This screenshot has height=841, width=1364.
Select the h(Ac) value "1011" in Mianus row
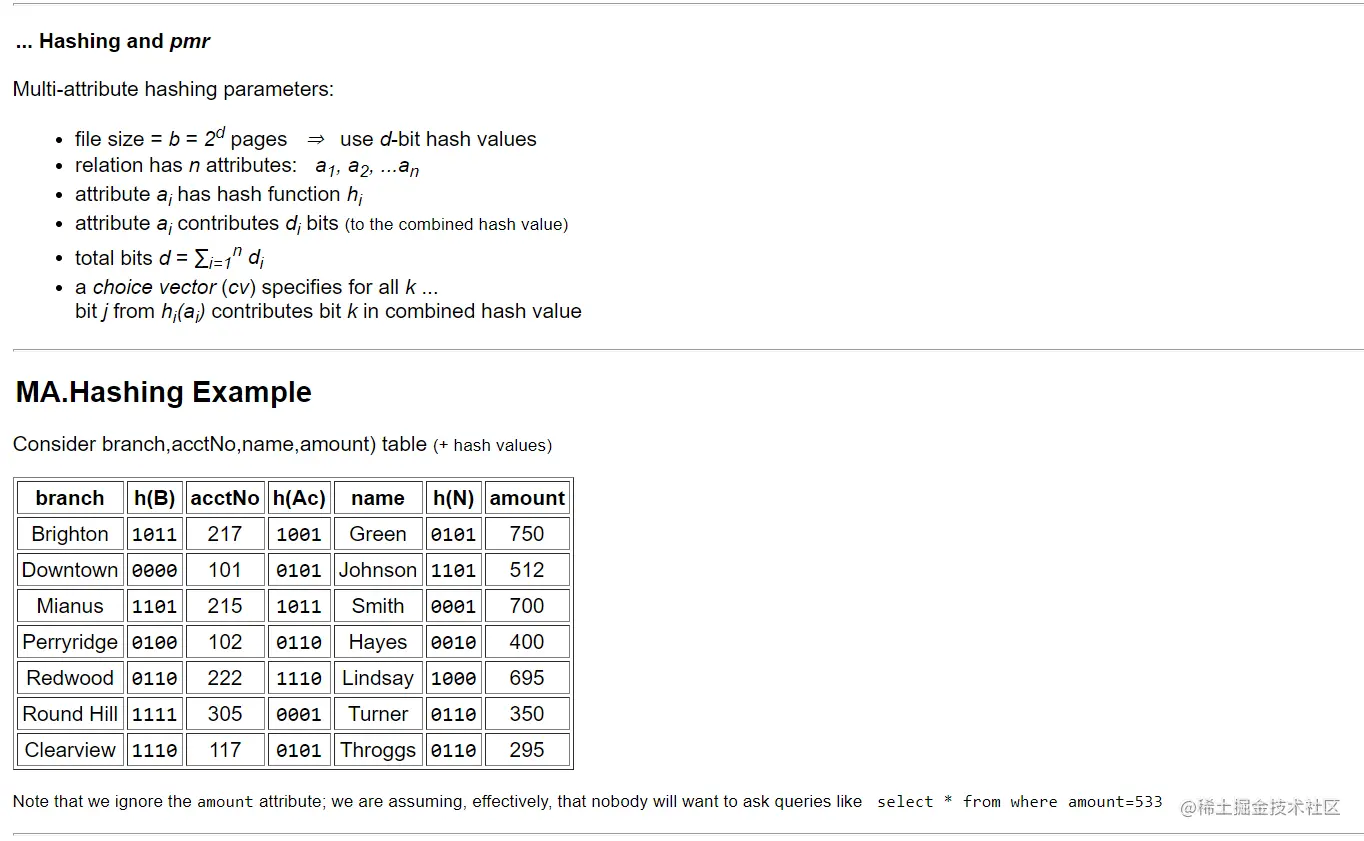tap(299, 606)
